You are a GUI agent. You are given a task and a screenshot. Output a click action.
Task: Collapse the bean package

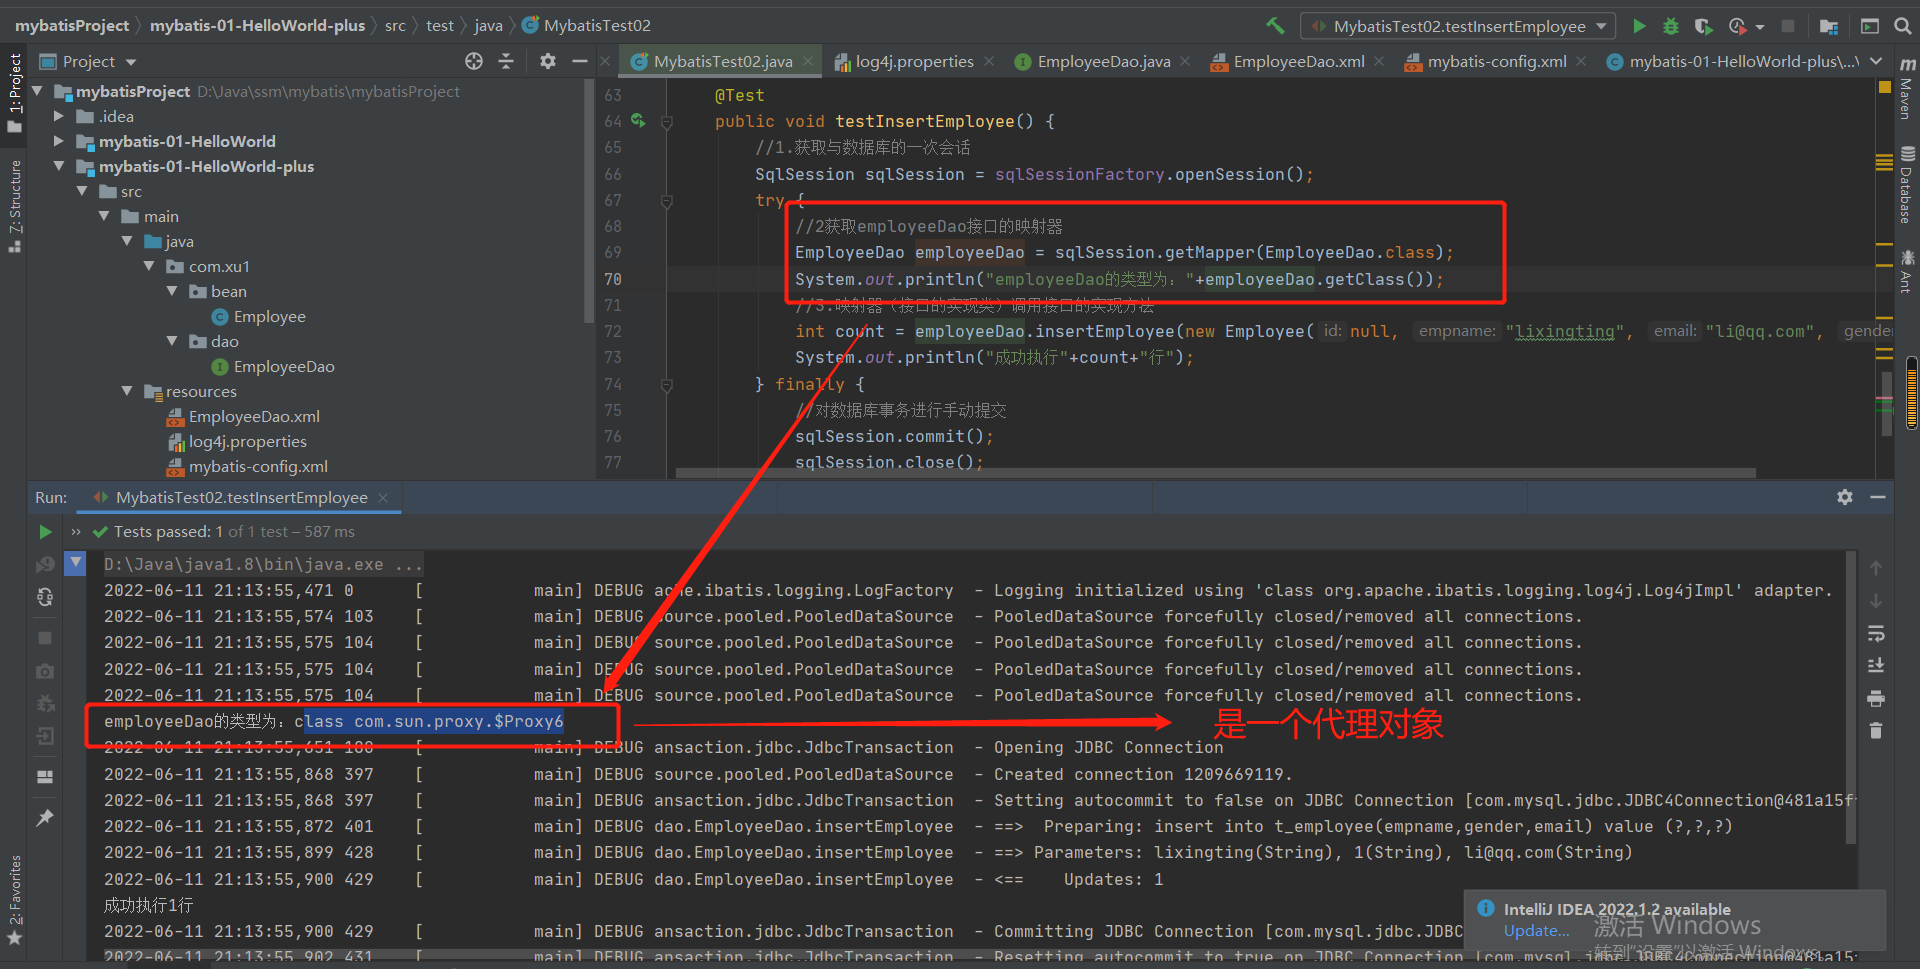[x=172, y=291]
